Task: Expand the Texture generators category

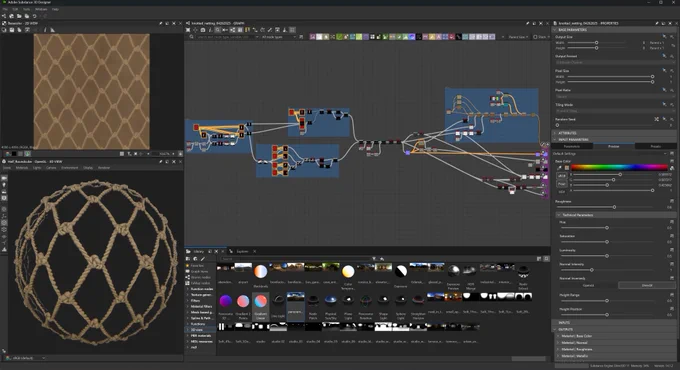Action: (x=202, y=295)
